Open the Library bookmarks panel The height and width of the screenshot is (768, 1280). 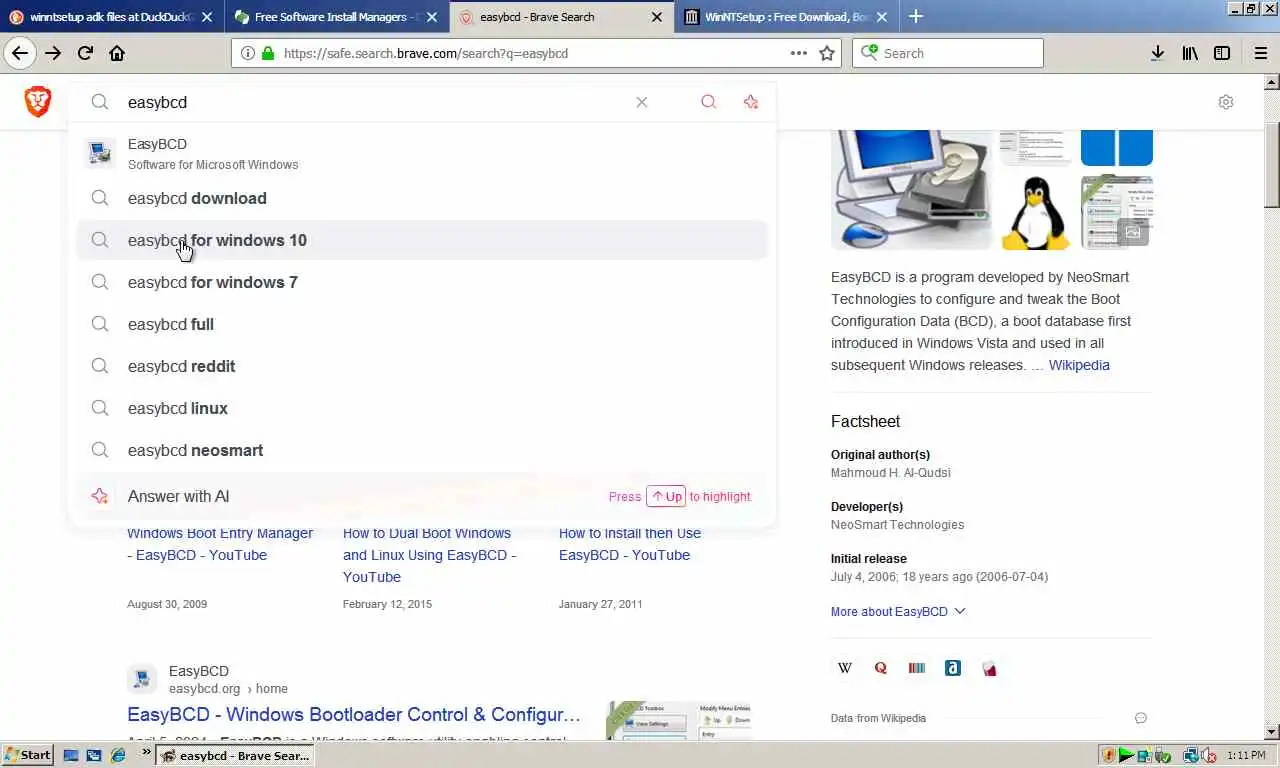pyautogui.click(x=1190, y=53)
